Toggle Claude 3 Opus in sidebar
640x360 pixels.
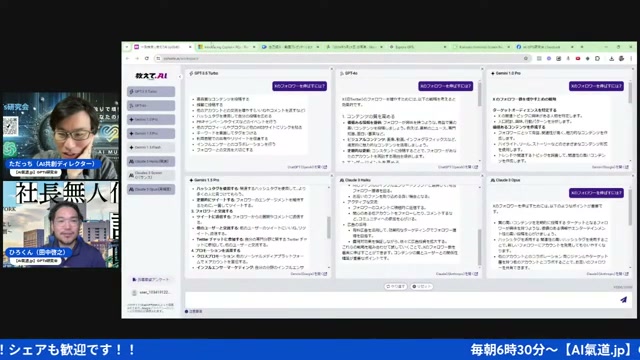tap(151, 189)
